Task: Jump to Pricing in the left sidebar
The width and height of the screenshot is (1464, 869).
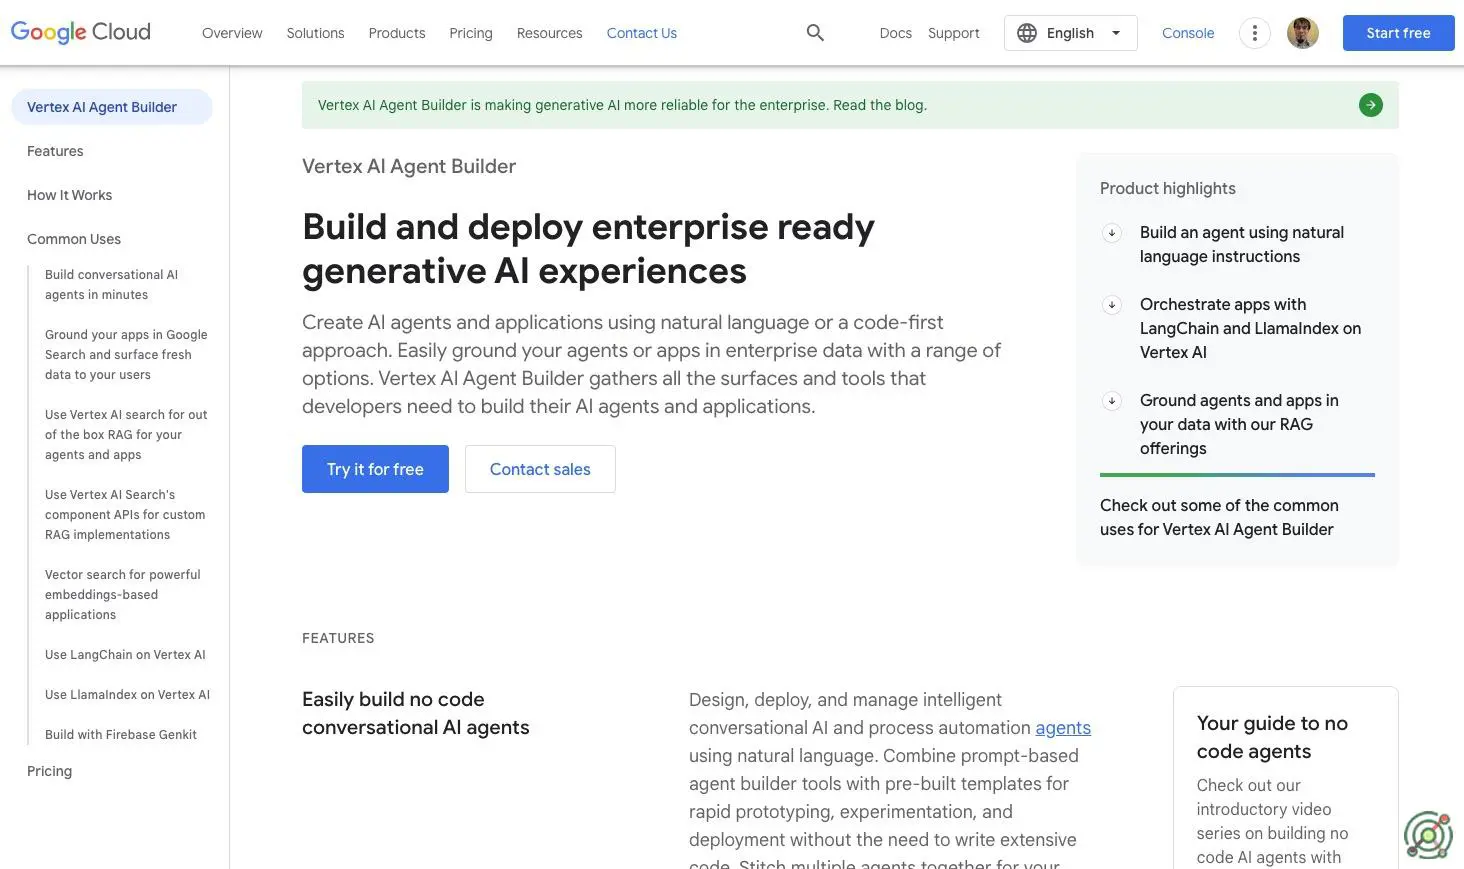Action: (49, 771)
